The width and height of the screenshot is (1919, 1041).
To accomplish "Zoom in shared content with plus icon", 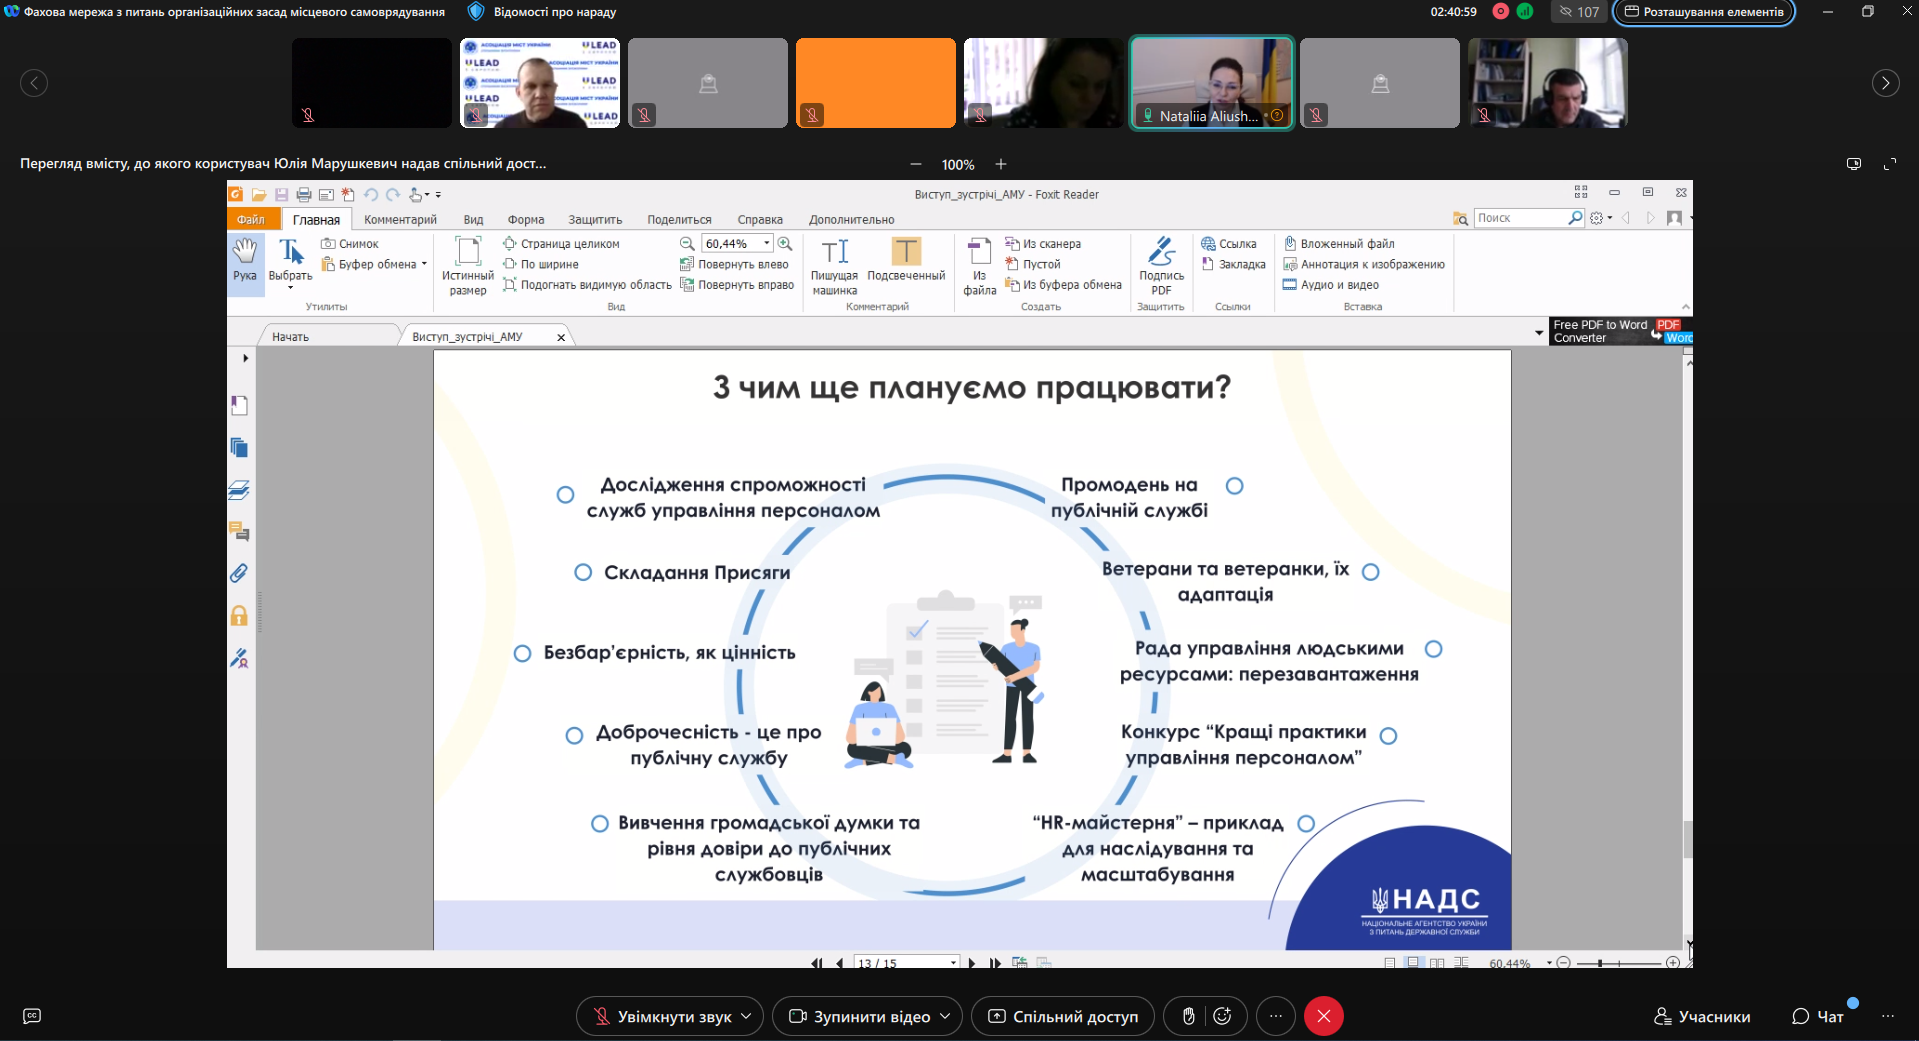I will coord(1000,164).
